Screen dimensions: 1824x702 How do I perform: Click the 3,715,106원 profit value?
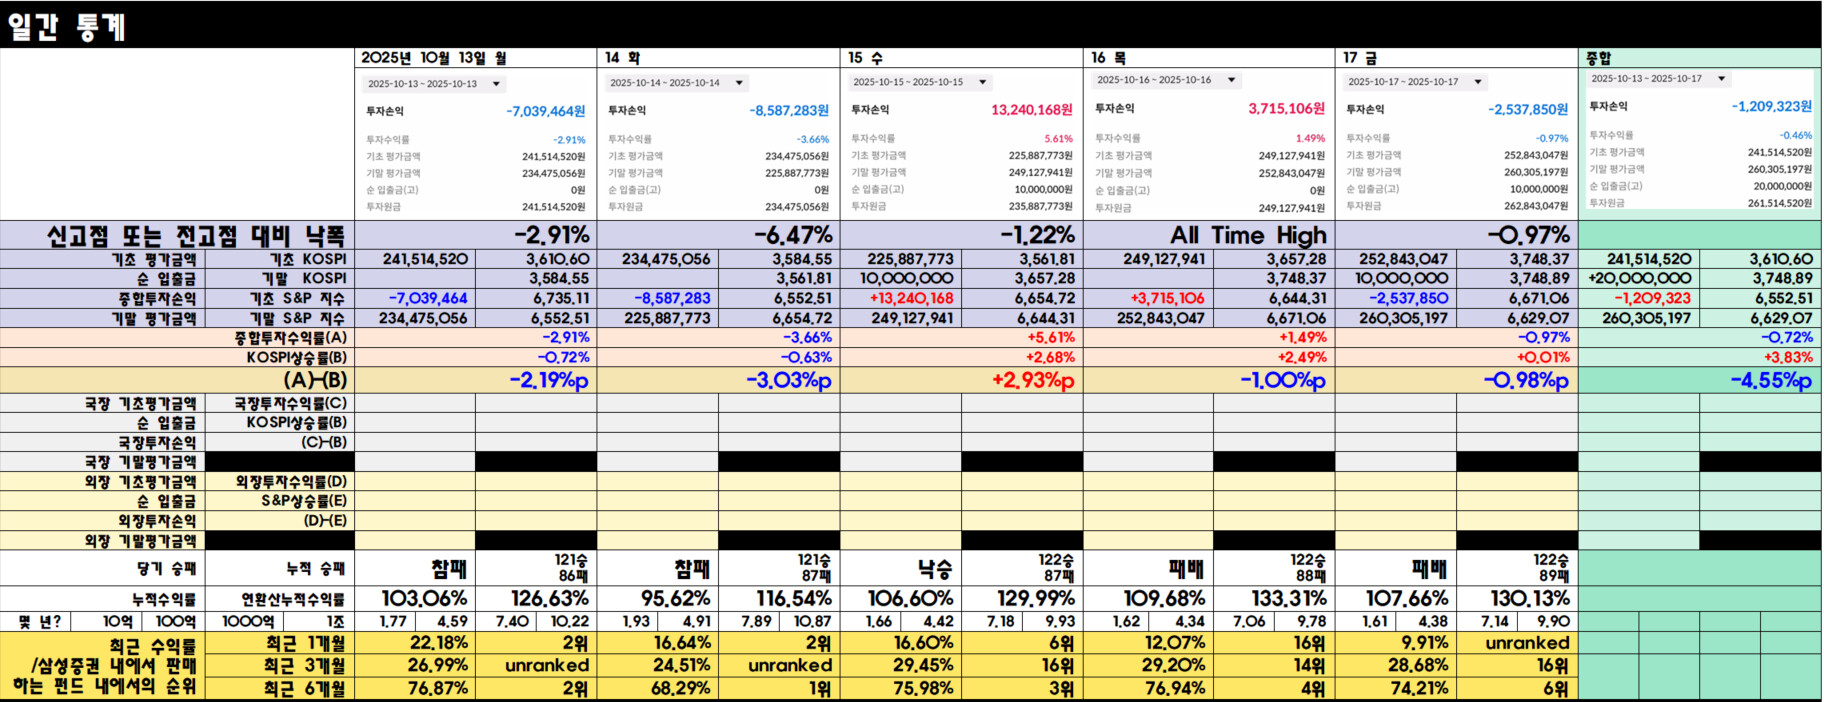point(1286,108)
